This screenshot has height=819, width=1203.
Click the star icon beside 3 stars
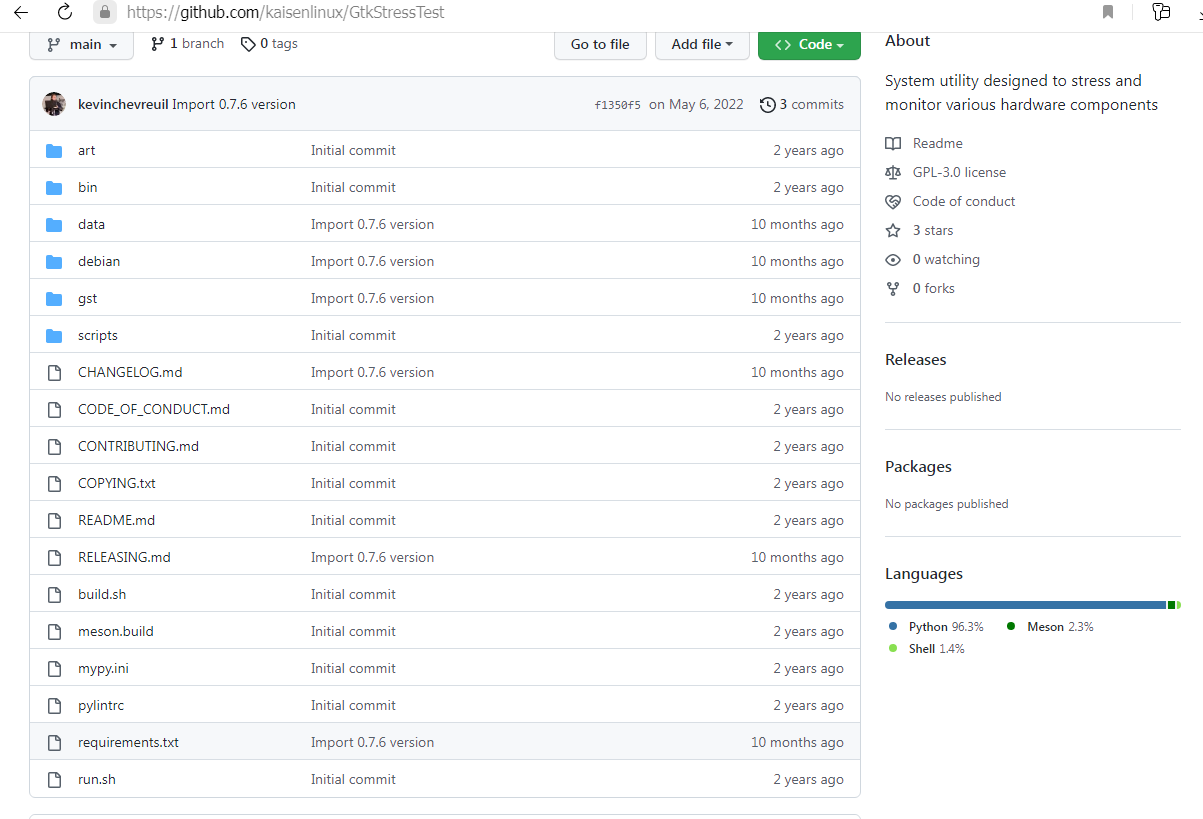893,231
